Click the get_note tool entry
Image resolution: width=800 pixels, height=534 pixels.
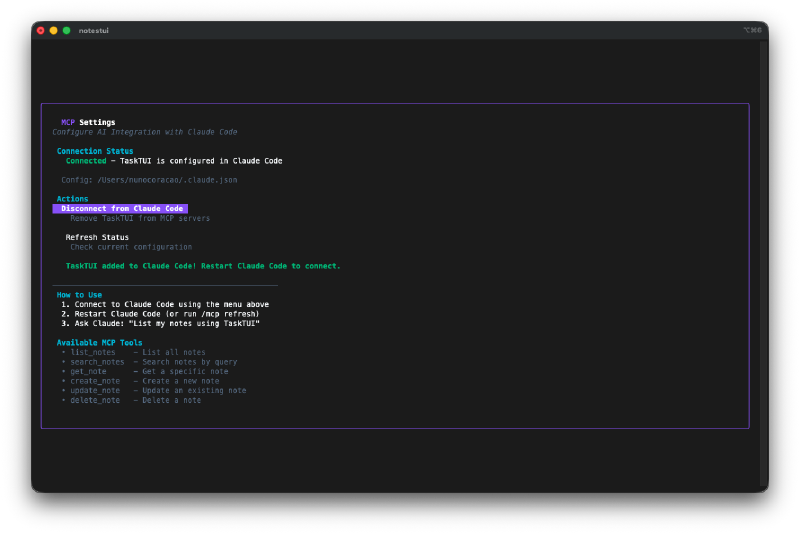click(144, 371)
